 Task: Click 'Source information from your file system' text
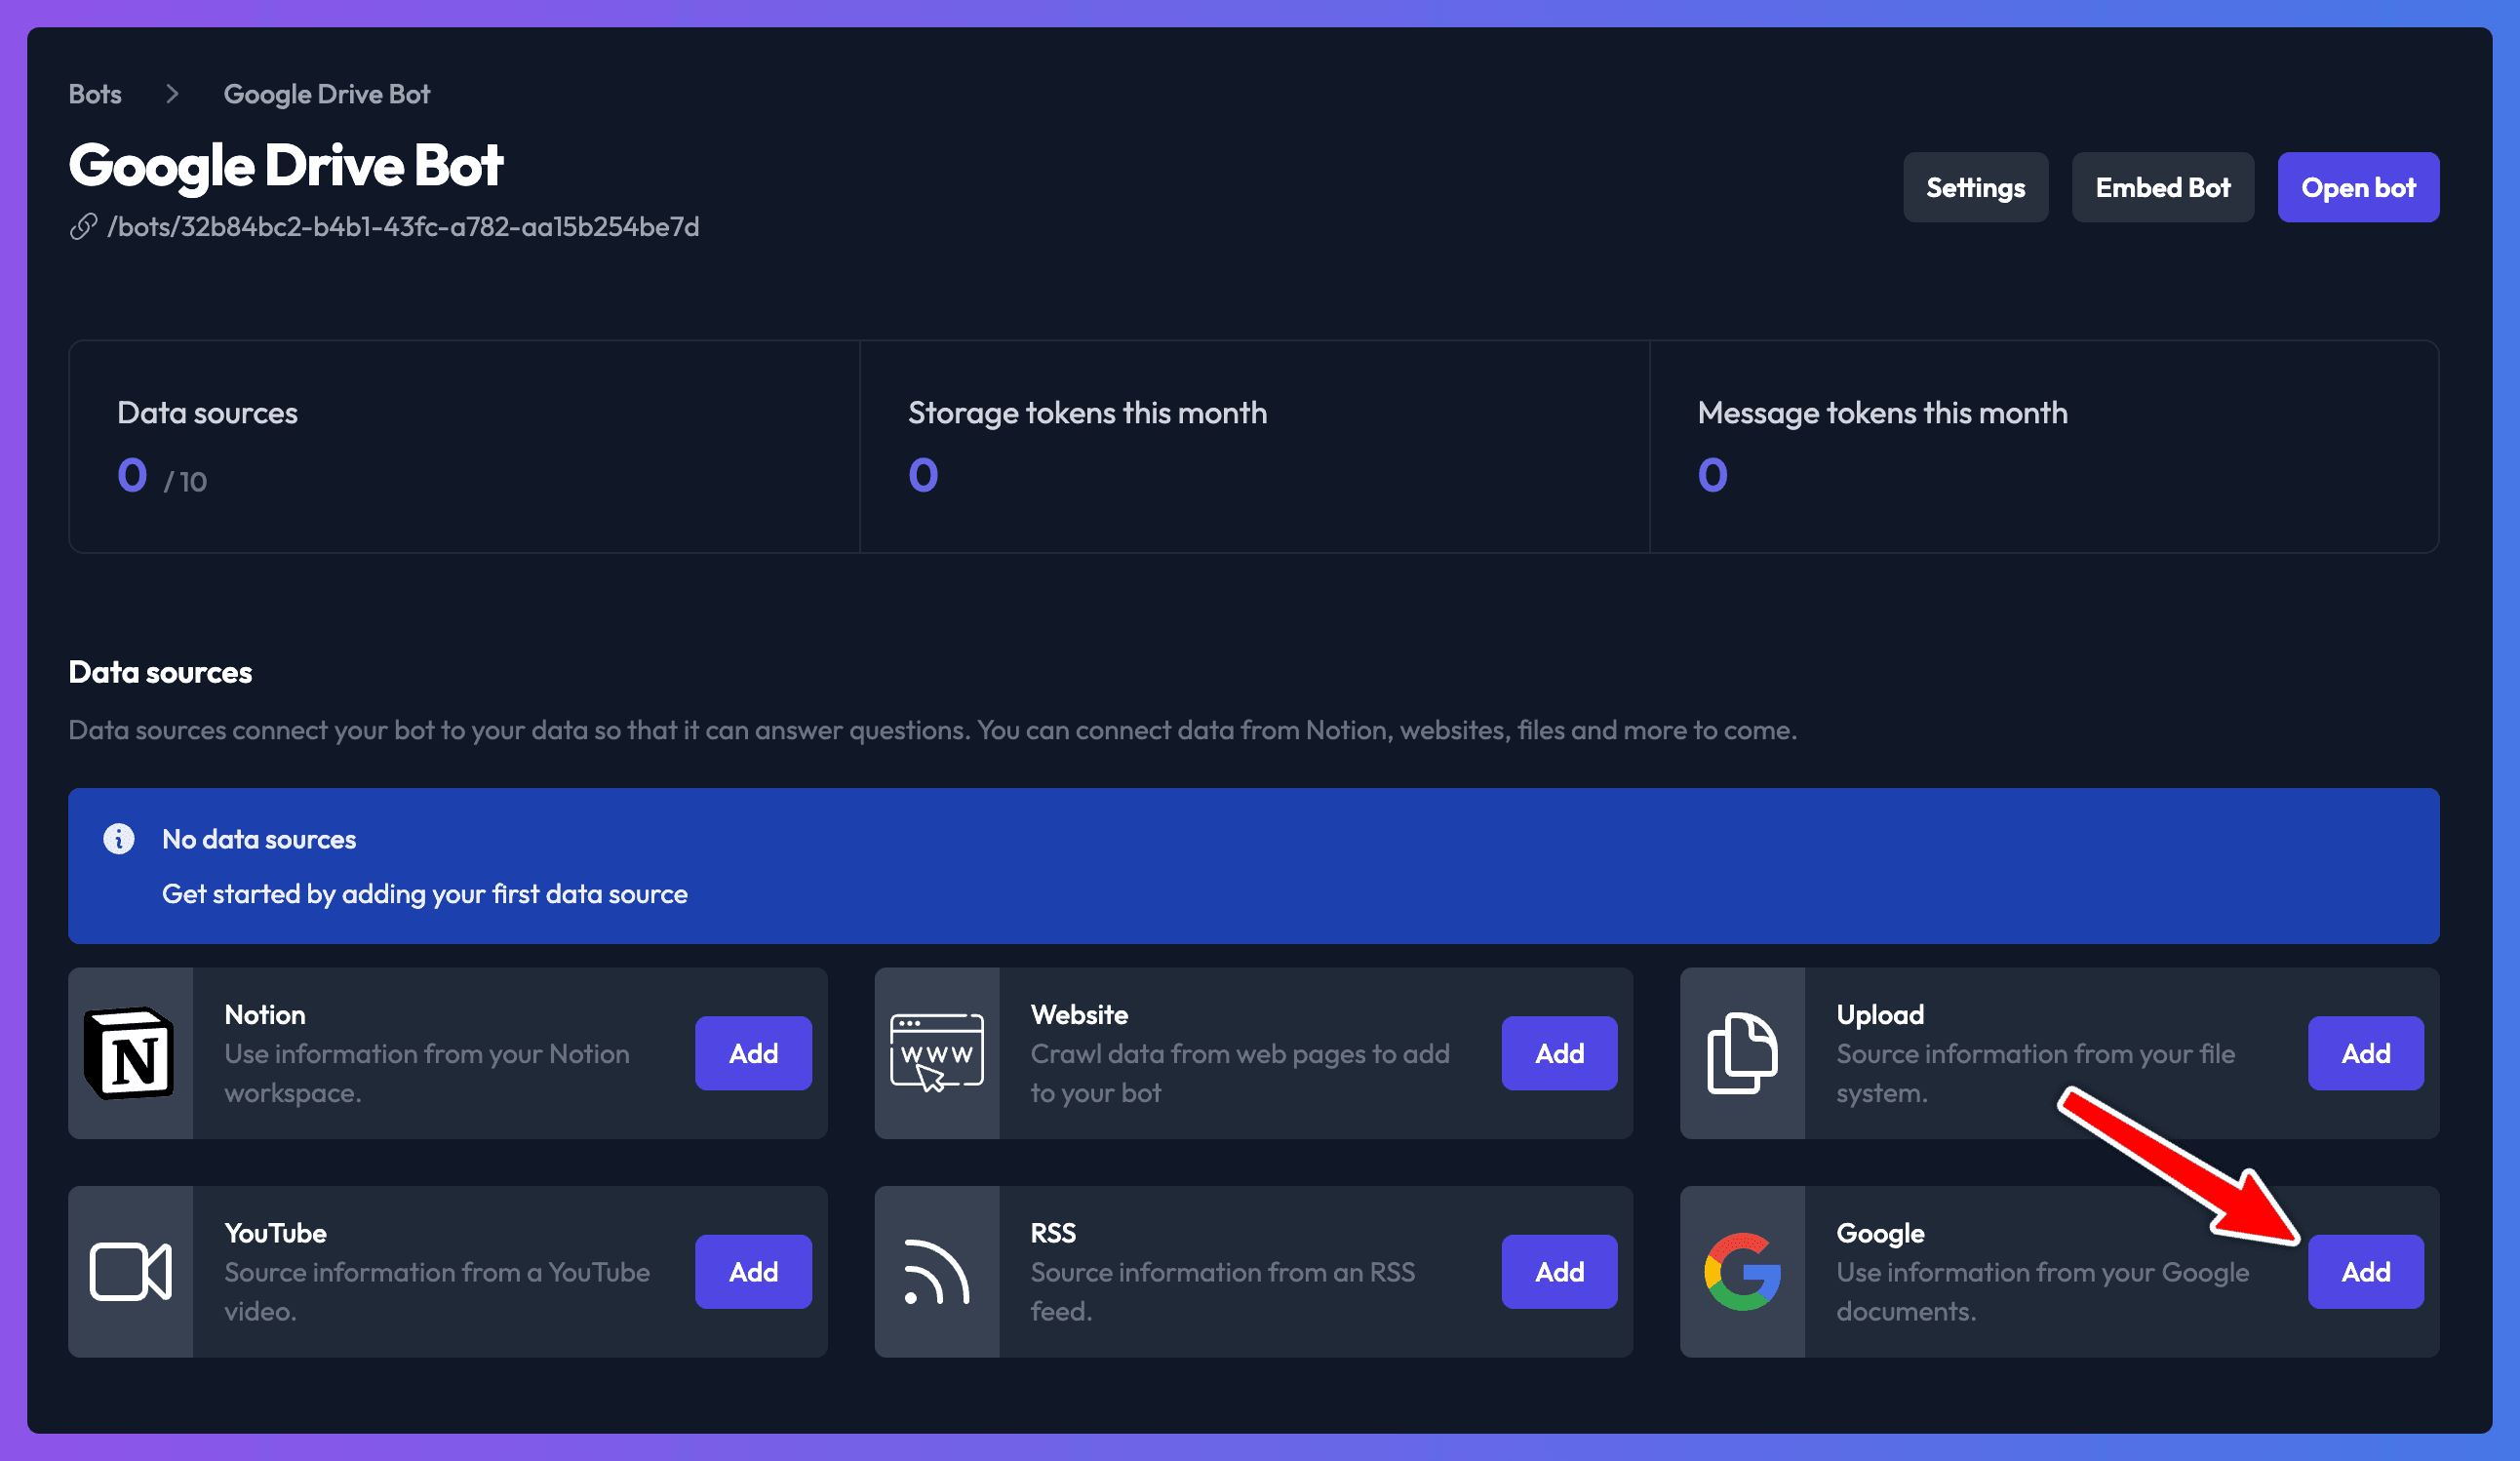(x=2035, y=1073)
